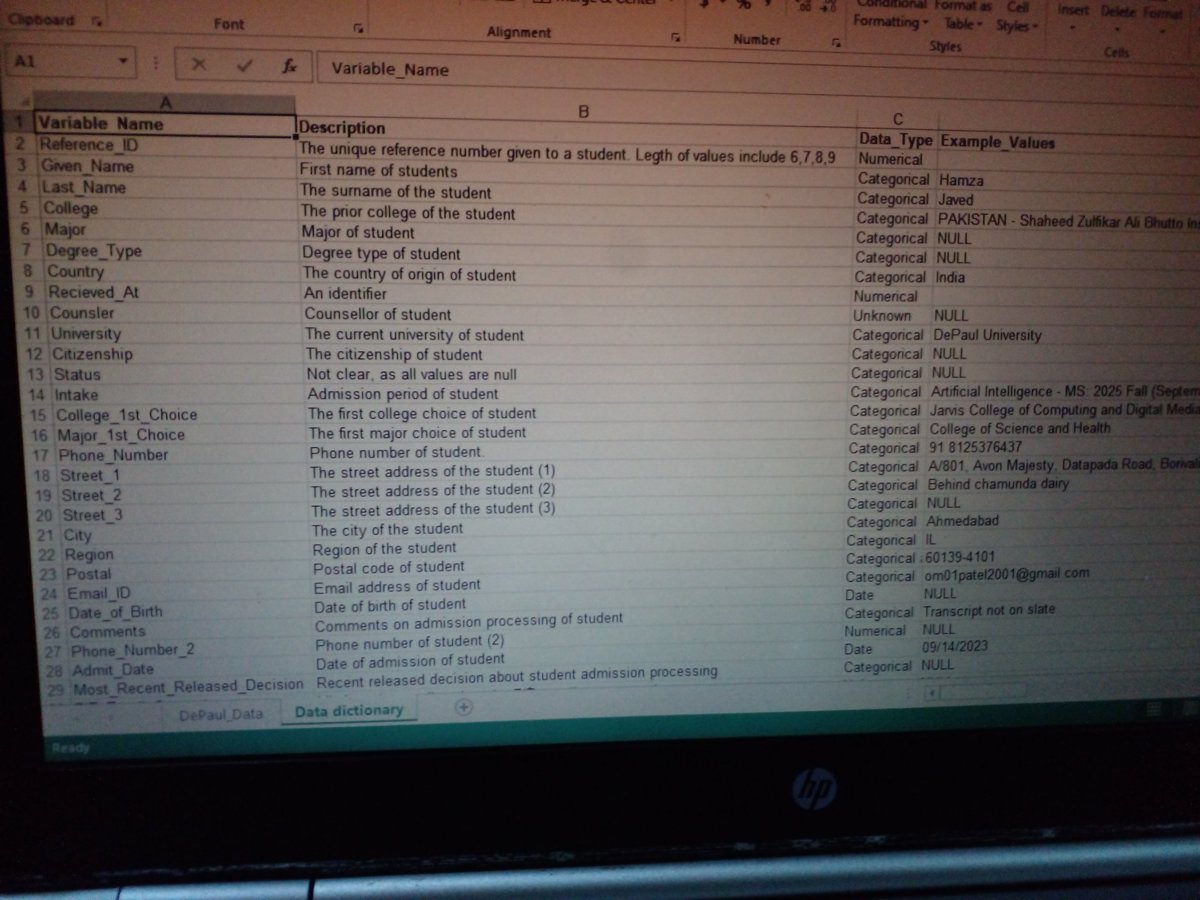Select the Major_1st_Choice cell

click(x=181, y=434)
